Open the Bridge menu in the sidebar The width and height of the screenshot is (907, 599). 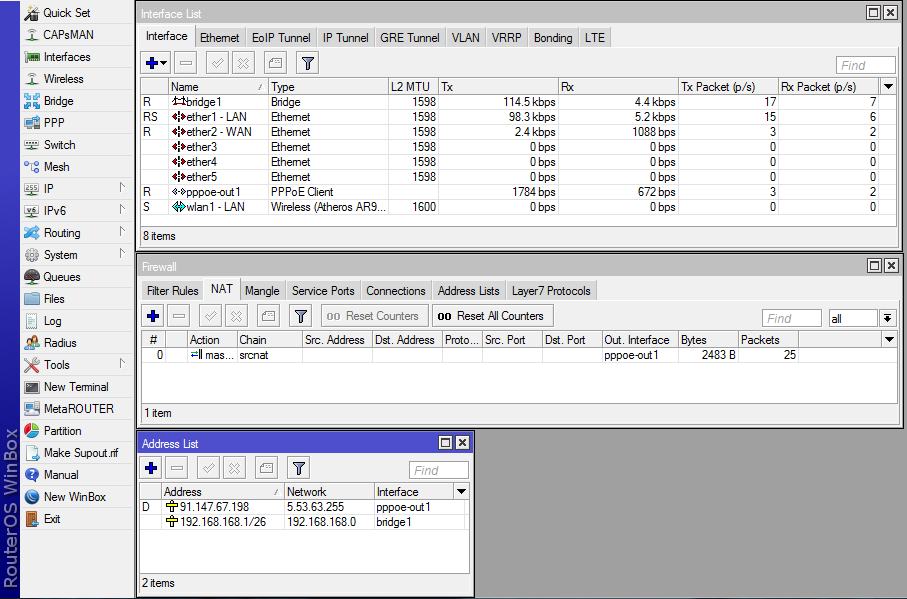77,101
